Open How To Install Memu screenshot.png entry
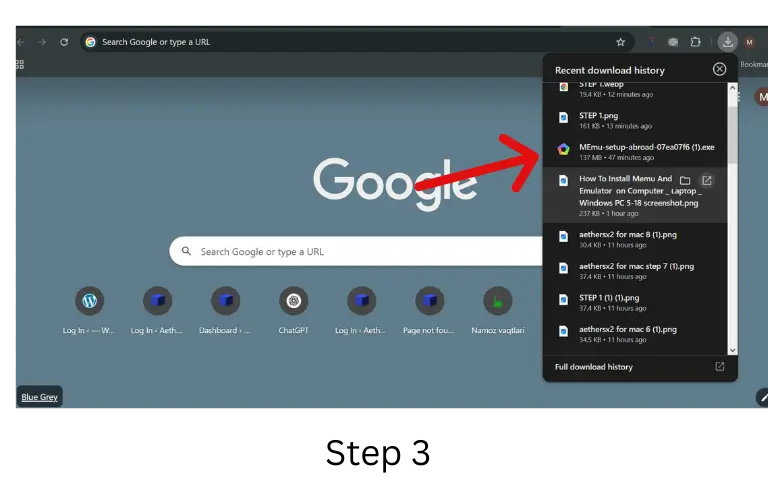768x480 pixels. pyautogui.click(x=635, y=195)
